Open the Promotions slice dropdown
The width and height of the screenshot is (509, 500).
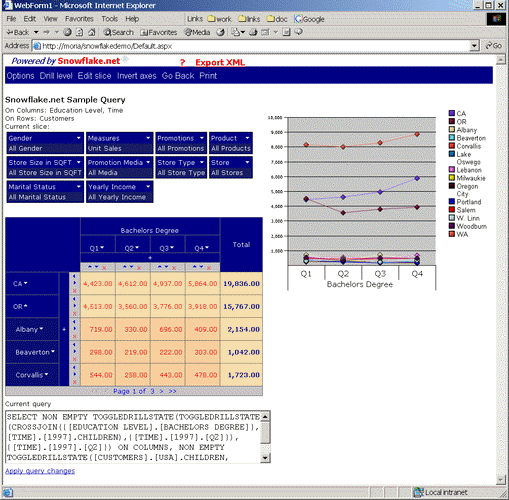click(202, 138)
